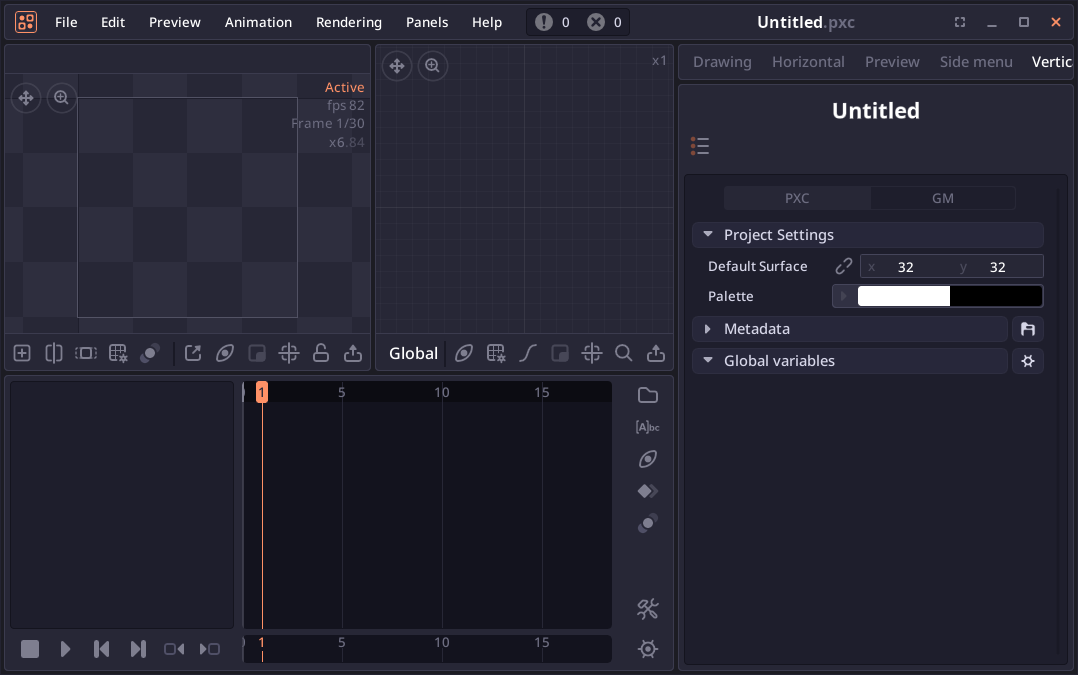Open animation settings gear beside the timeline
Viewport: 1078px width, 675px height.
(x=648, y=649)
